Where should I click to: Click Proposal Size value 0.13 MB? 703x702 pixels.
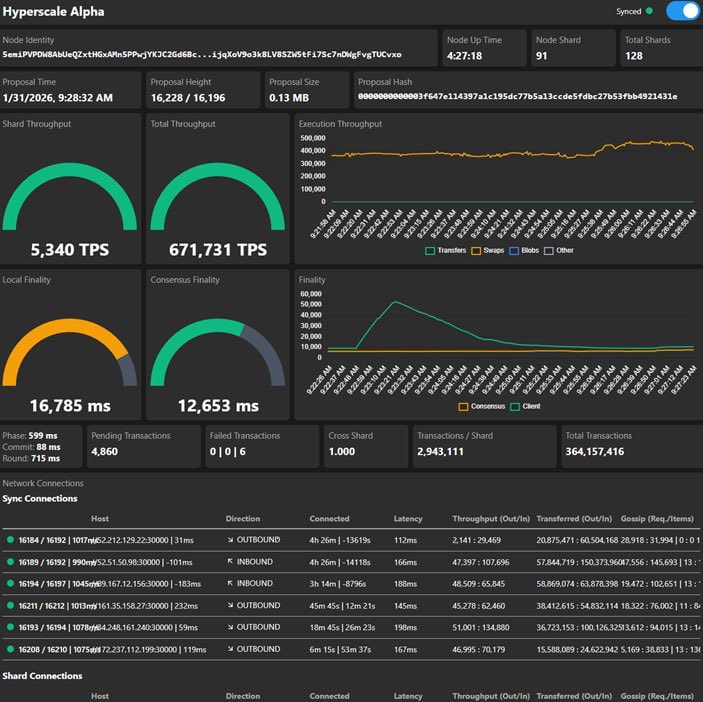click(x=289, y=98)
